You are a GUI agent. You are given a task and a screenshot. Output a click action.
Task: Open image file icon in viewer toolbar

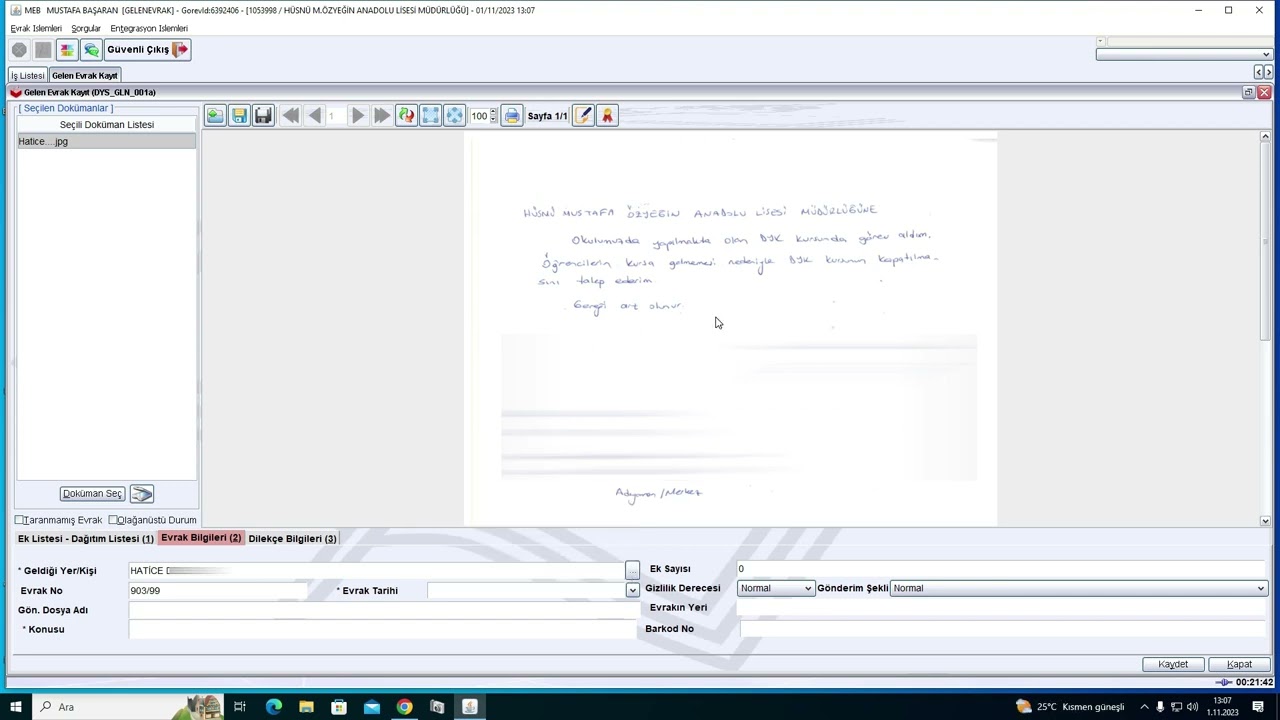215,116
